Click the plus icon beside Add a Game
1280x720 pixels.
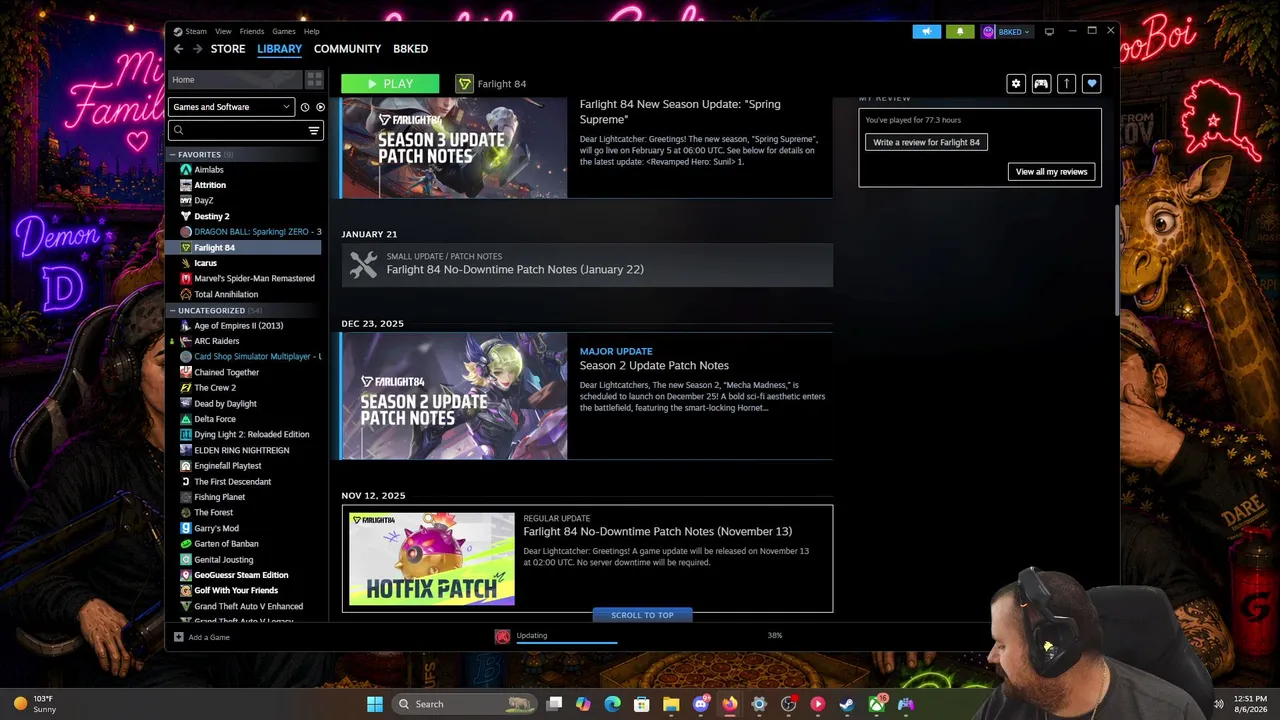click(179, 637)
